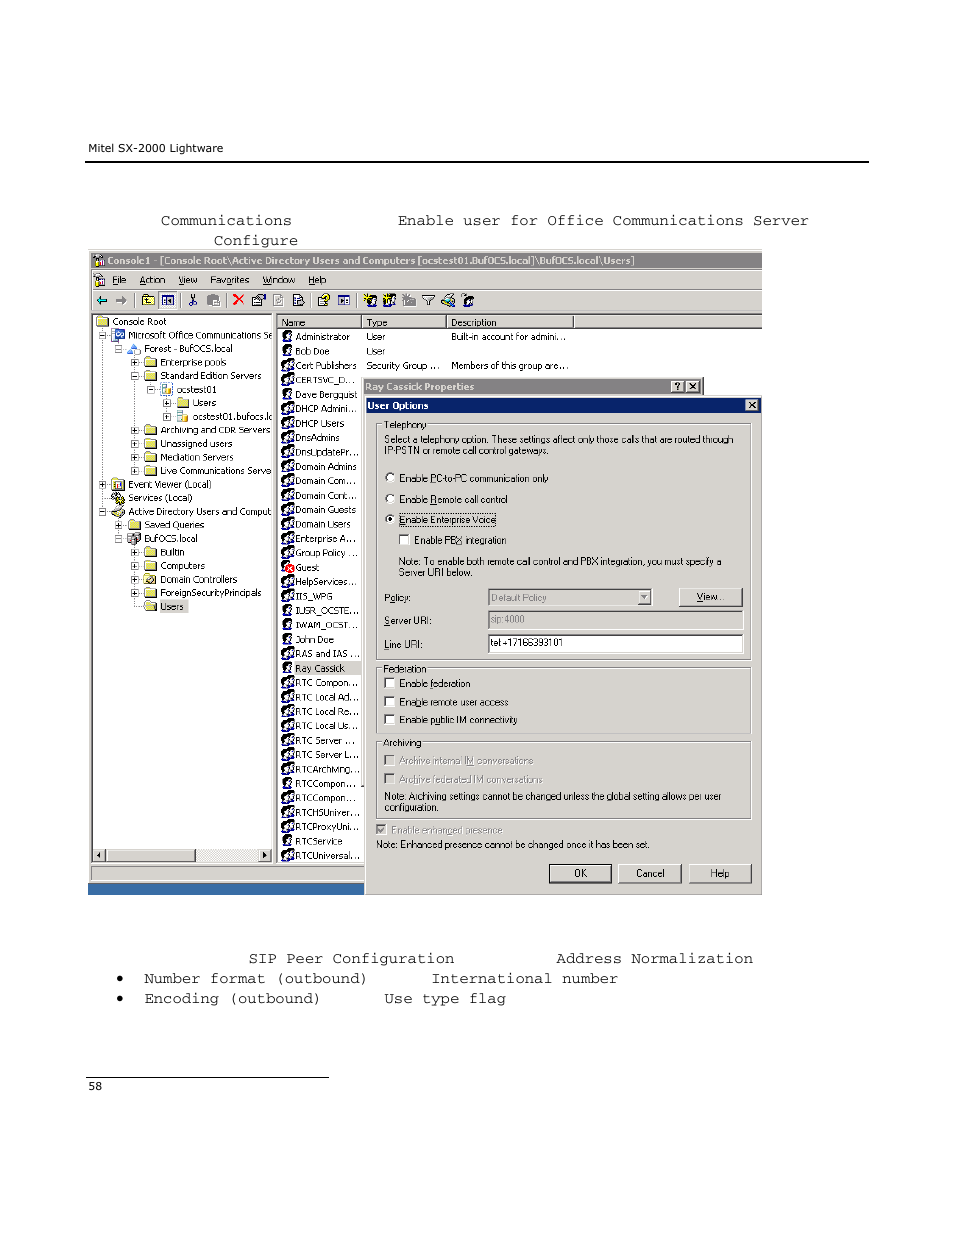
Task: Select Enable Remote call control option
Action: click(390, 499)
